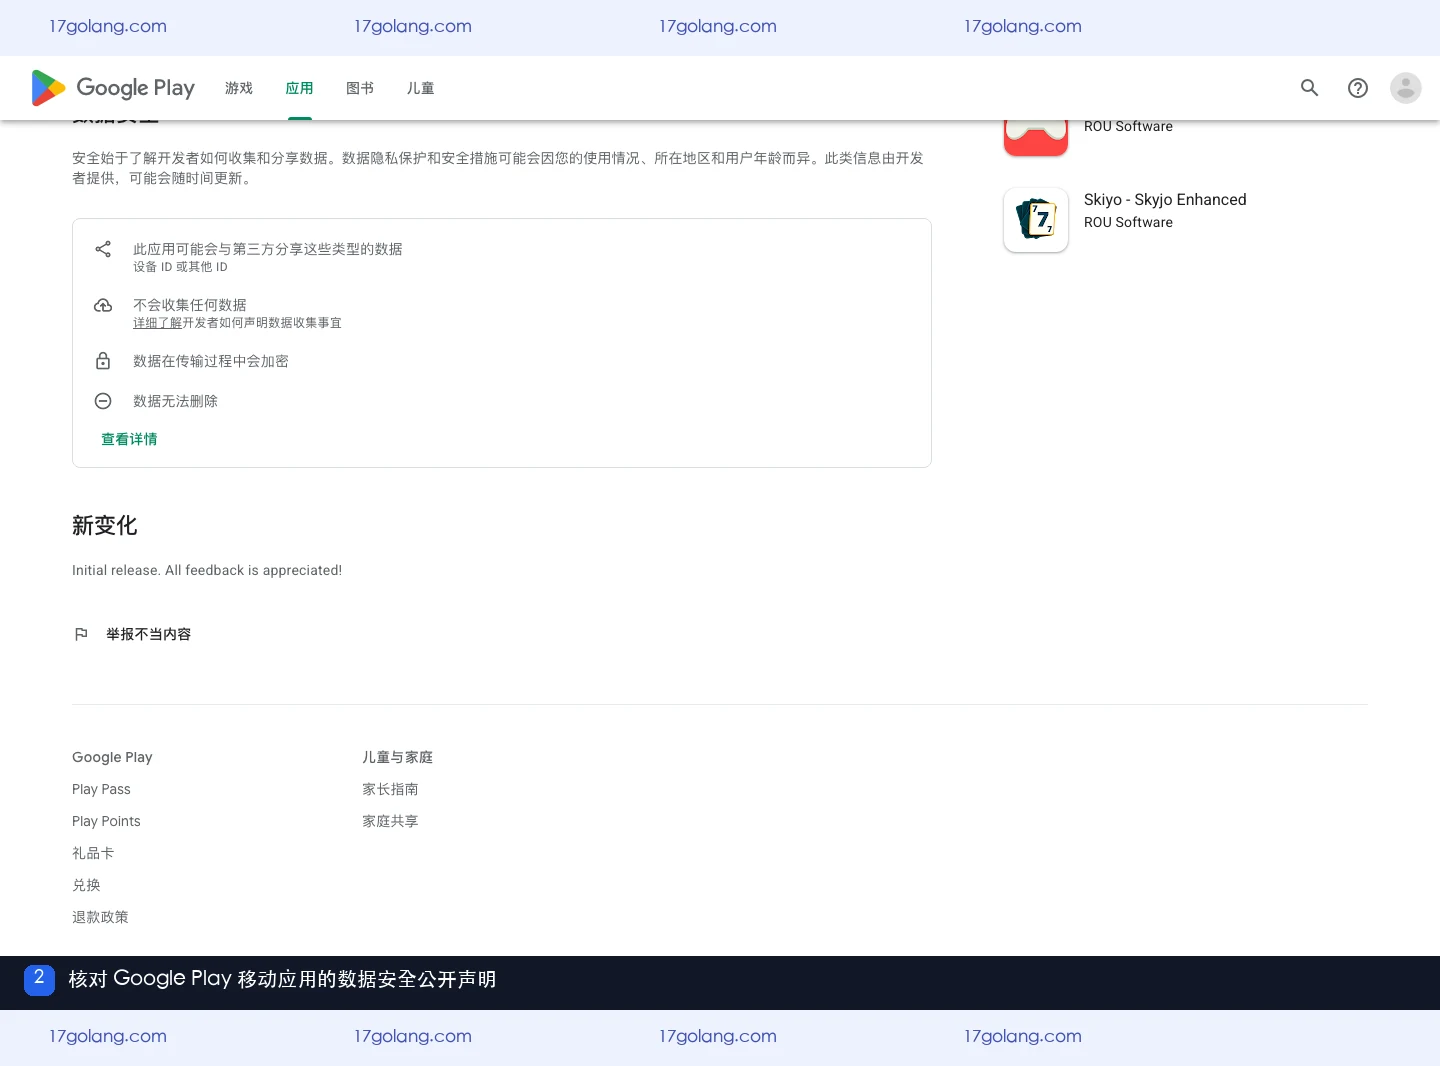Click the 数据在传输过程中会加密 text
This screenshot has width=1440, height=1066.
coord(211,361)
